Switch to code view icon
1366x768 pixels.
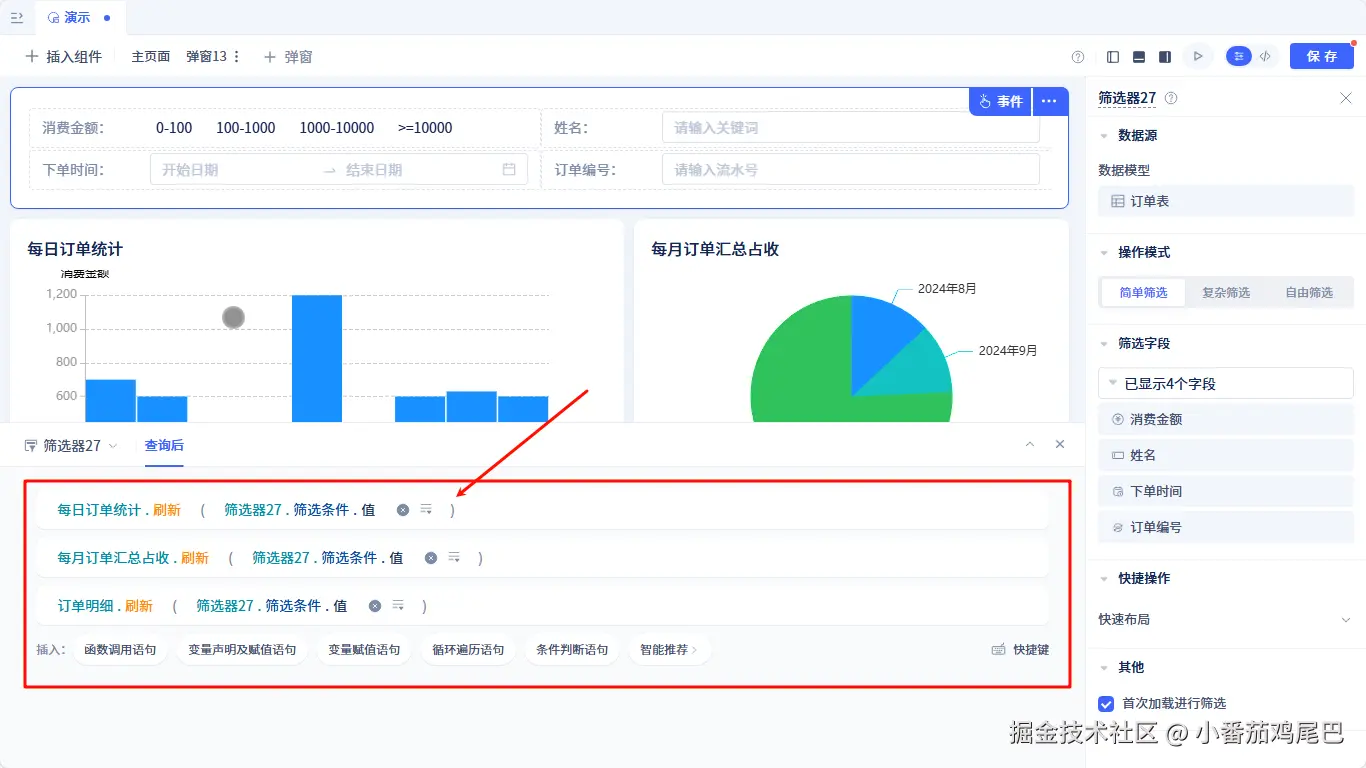1265,57
